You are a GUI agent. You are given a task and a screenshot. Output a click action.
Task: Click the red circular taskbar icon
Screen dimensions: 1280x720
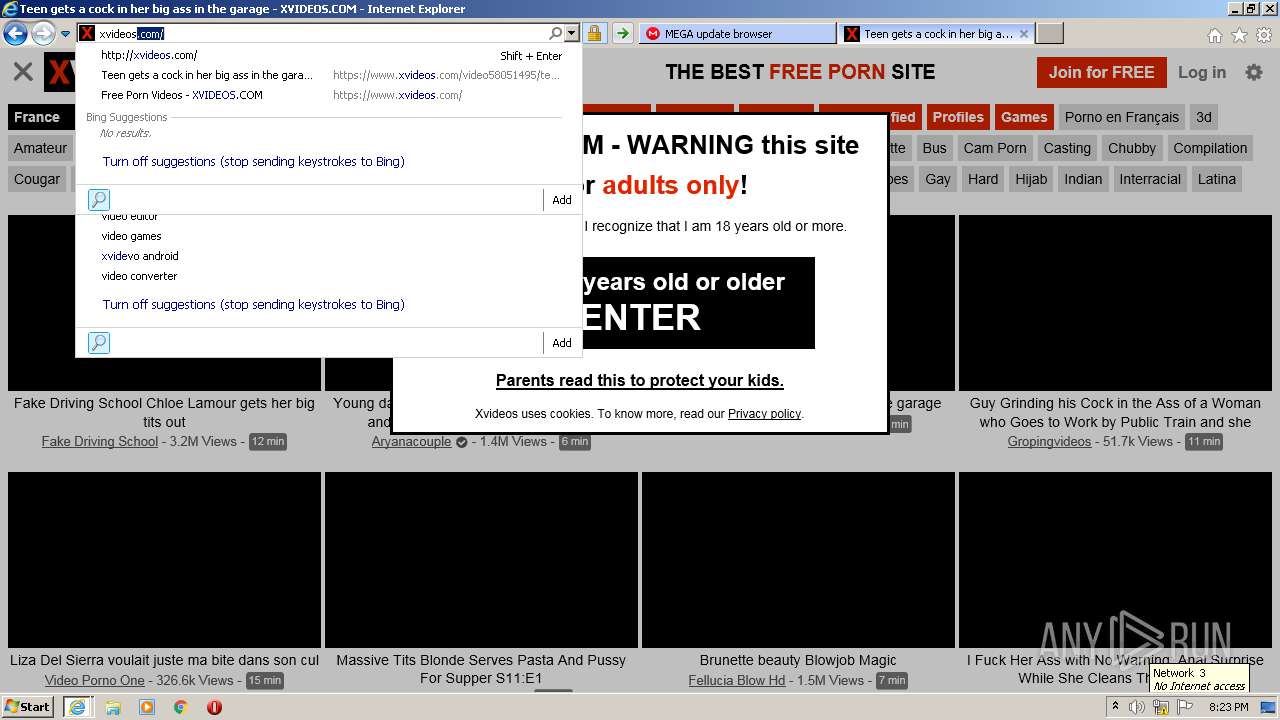pos(214,707)
